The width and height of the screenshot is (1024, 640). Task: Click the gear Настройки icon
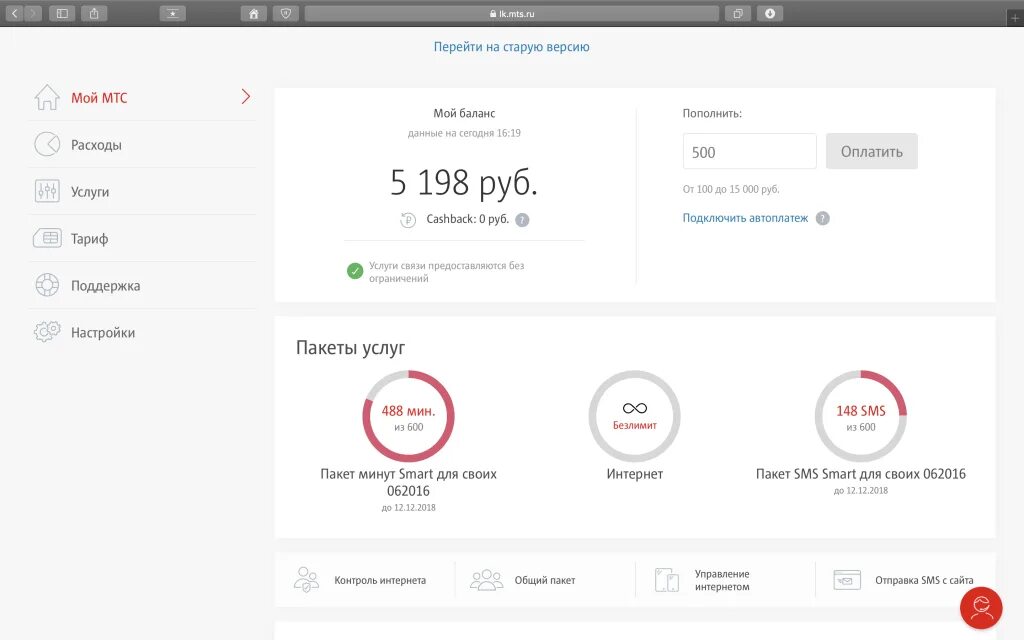pyautogui.click(x=47, y=332)
